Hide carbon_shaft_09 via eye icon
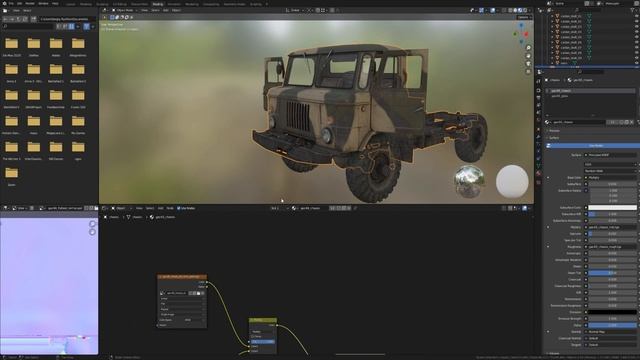Screen dimensions: 640x360 click(637, 58)
